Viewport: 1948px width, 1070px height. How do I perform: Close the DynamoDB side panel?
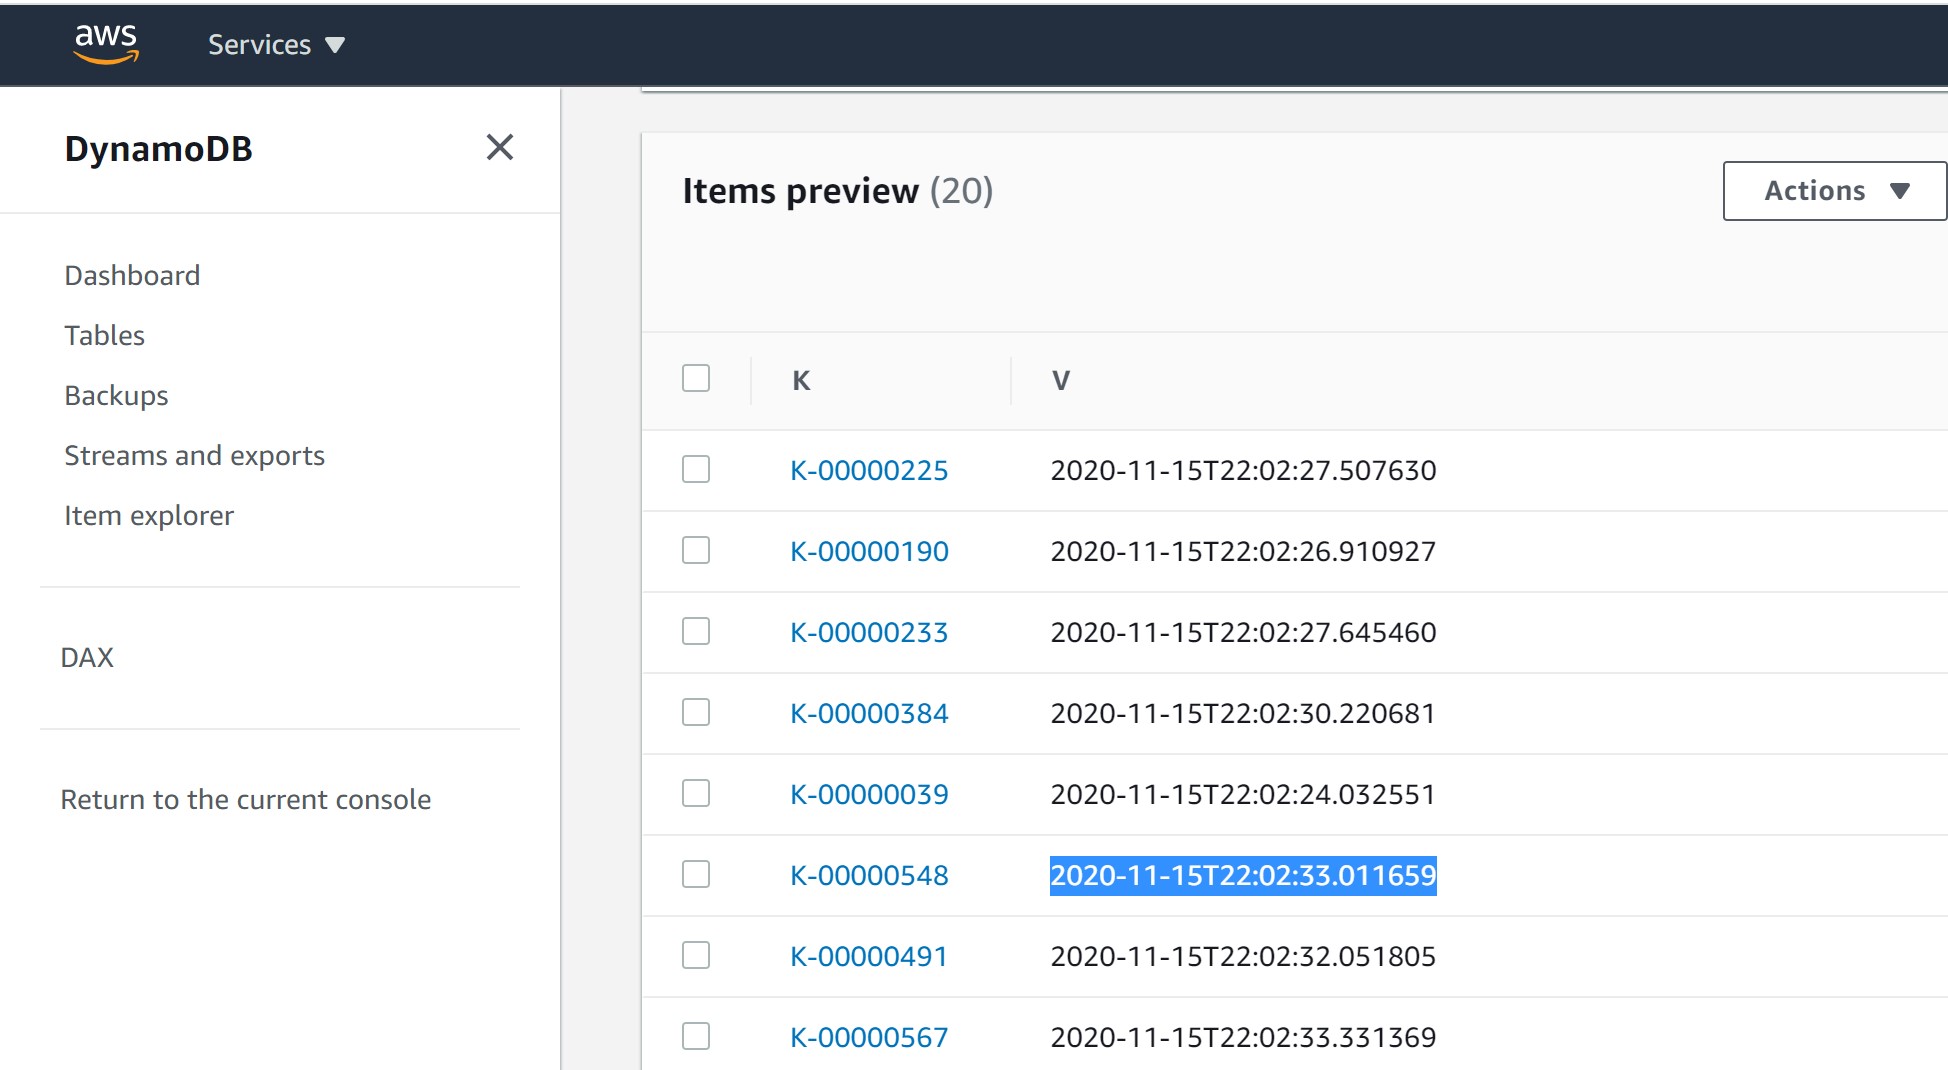pyautogui.click(x=499, y=148)
